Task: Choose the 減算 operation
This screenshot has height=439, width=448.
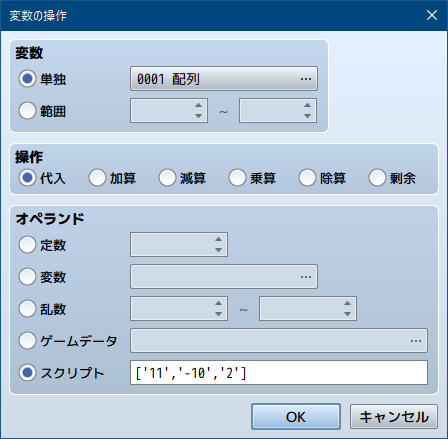Action: point(167,178)
